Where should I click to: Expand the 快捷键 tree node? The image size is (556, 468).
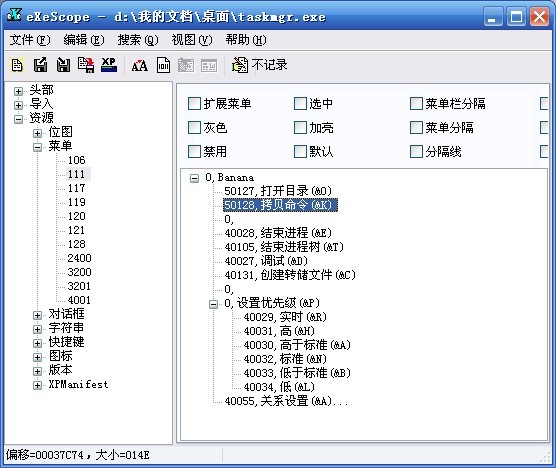(x=37, y=343)
